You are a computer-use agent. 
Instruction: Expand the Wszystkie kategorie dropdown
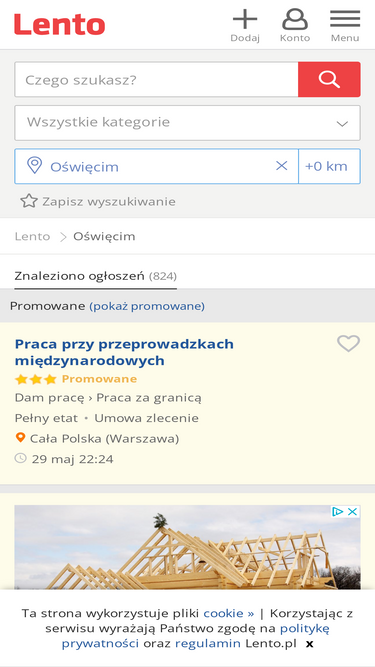tap(188, 123)
